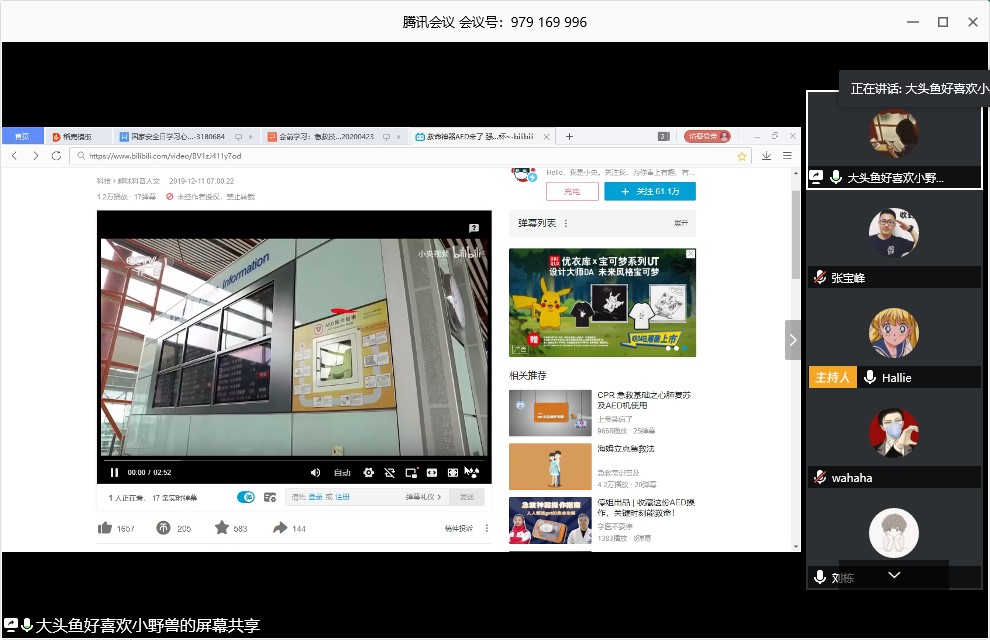Click the volume speaker icon in player
This screenshot has width=990, height=640.
[x=315, y=472]
